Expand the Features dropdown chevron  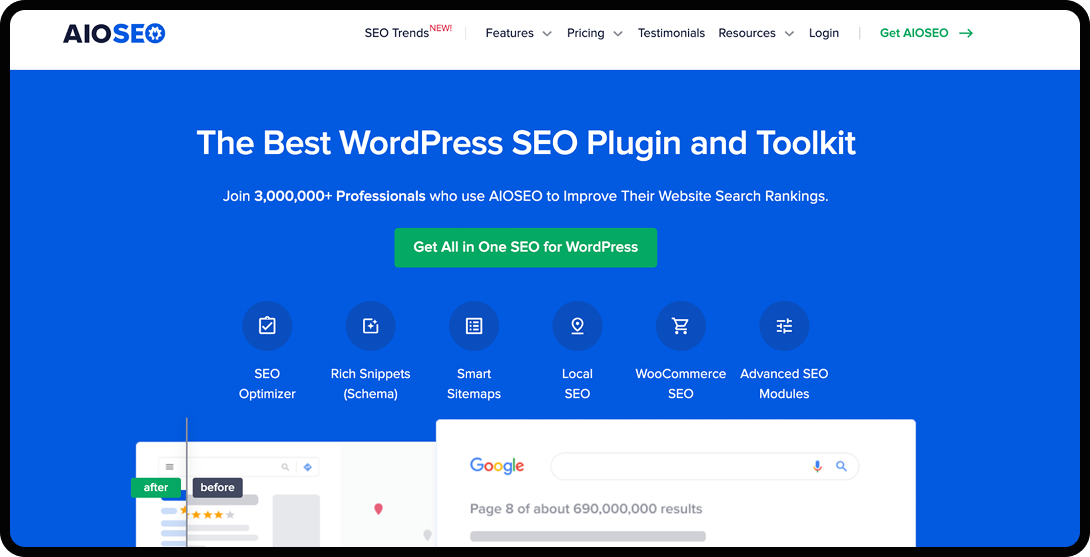point(547,33)
